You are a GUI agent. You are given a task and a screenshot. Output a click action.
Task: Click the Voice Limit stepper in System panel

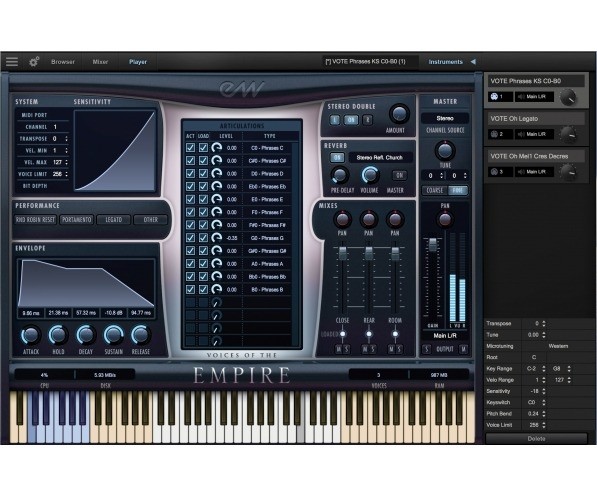click(x=67, y=174)
